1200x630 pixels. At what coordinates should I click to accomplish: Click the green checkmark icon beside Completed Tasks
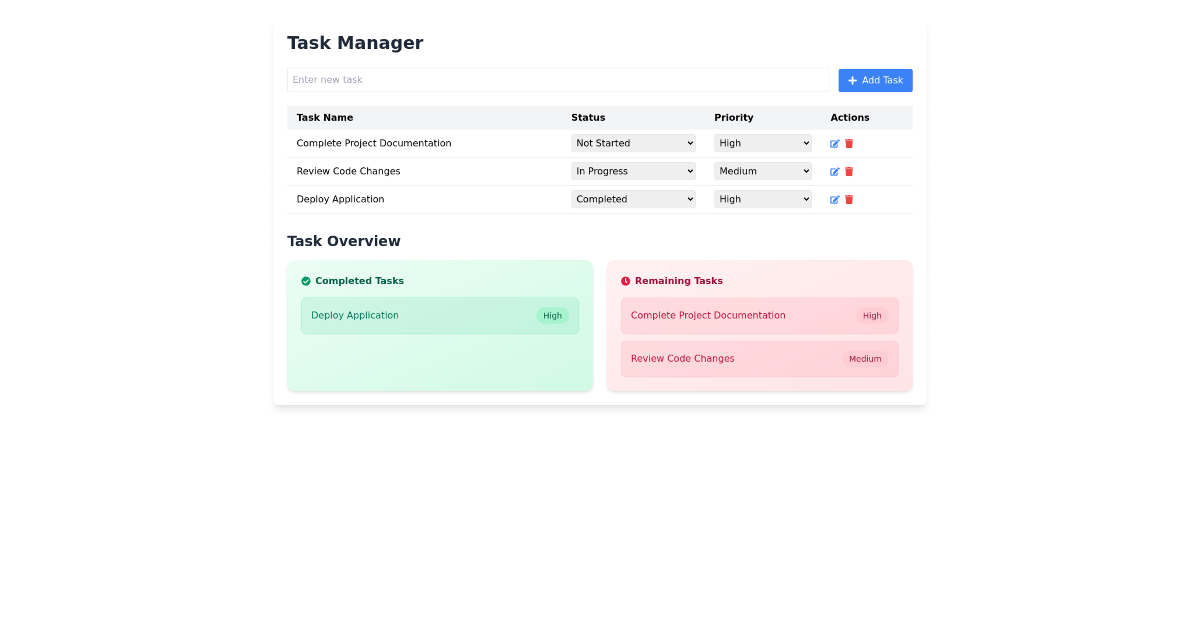[305, 281]
